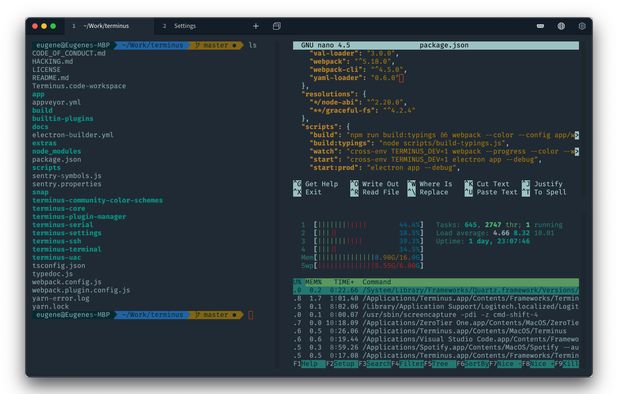Click the "yaml-loader" line in nano
The image size is (618, 394).
point(356,78)
